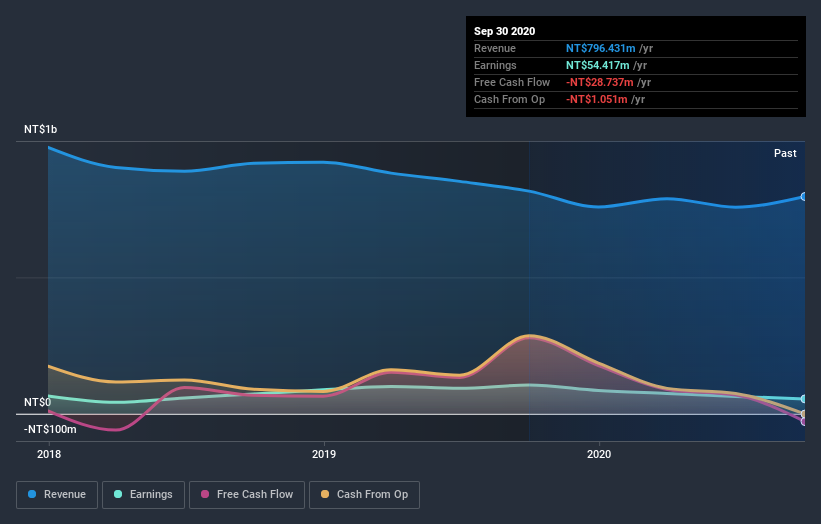Click the Past label on the chart
Image resolution: width=821 pixels, height=524 pixels.
tap(785, 153)
